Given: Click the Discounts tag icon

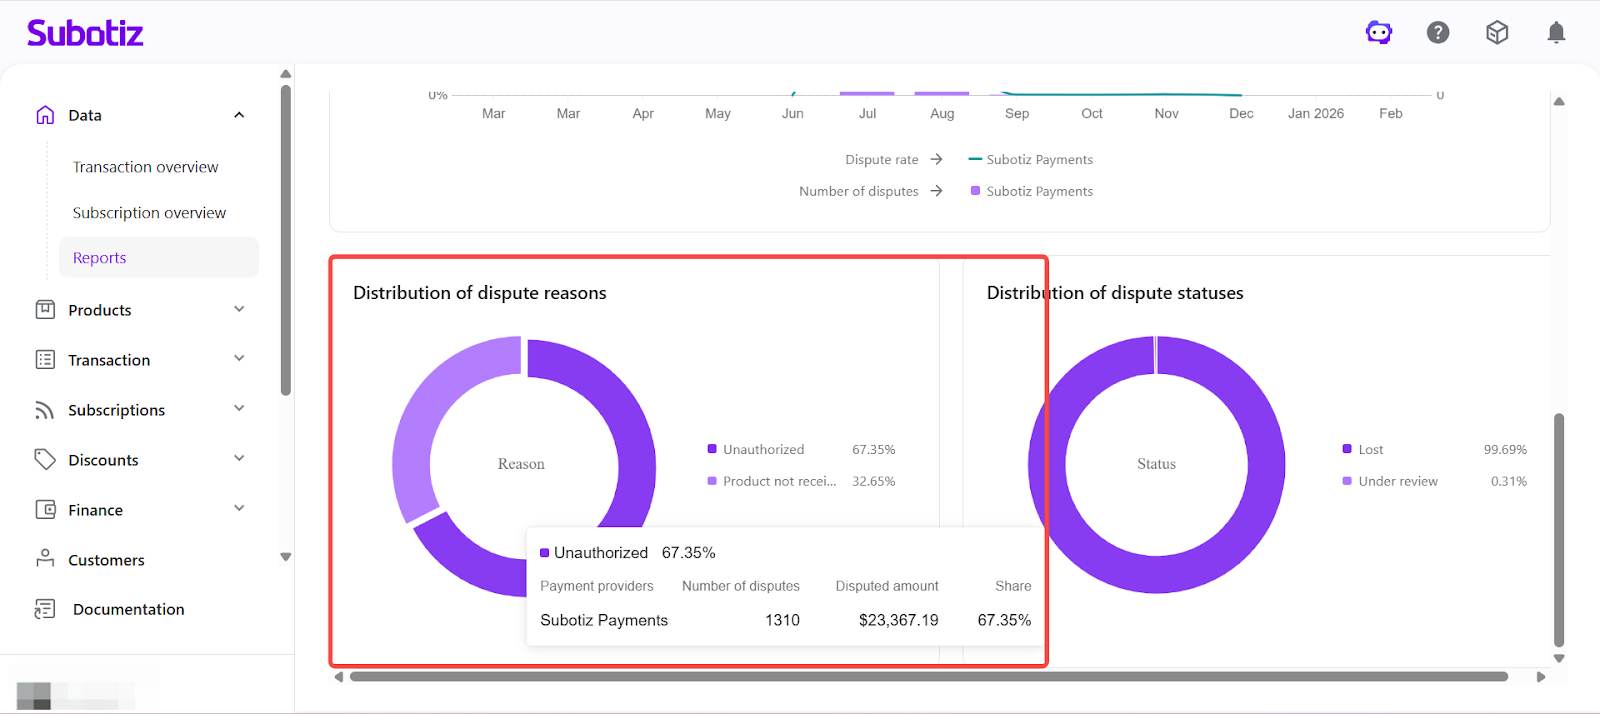Looking at the screenshot, I should [x=45, y=459].
